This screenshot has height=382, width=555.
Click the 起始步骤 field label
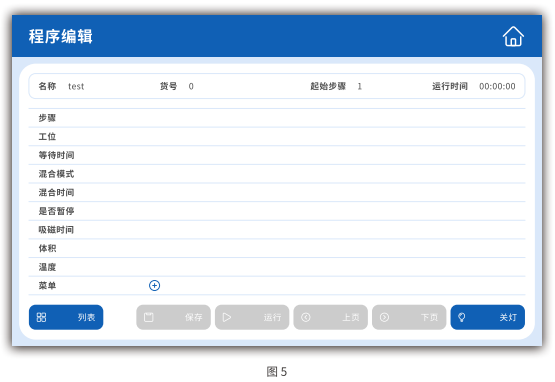[x=328, y=86]
